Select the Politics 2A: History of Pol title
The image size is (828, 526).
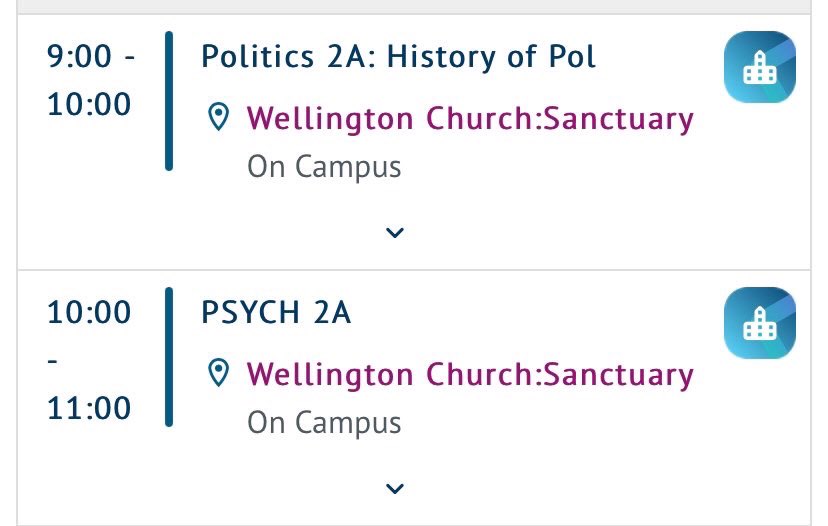coord(399,57)
